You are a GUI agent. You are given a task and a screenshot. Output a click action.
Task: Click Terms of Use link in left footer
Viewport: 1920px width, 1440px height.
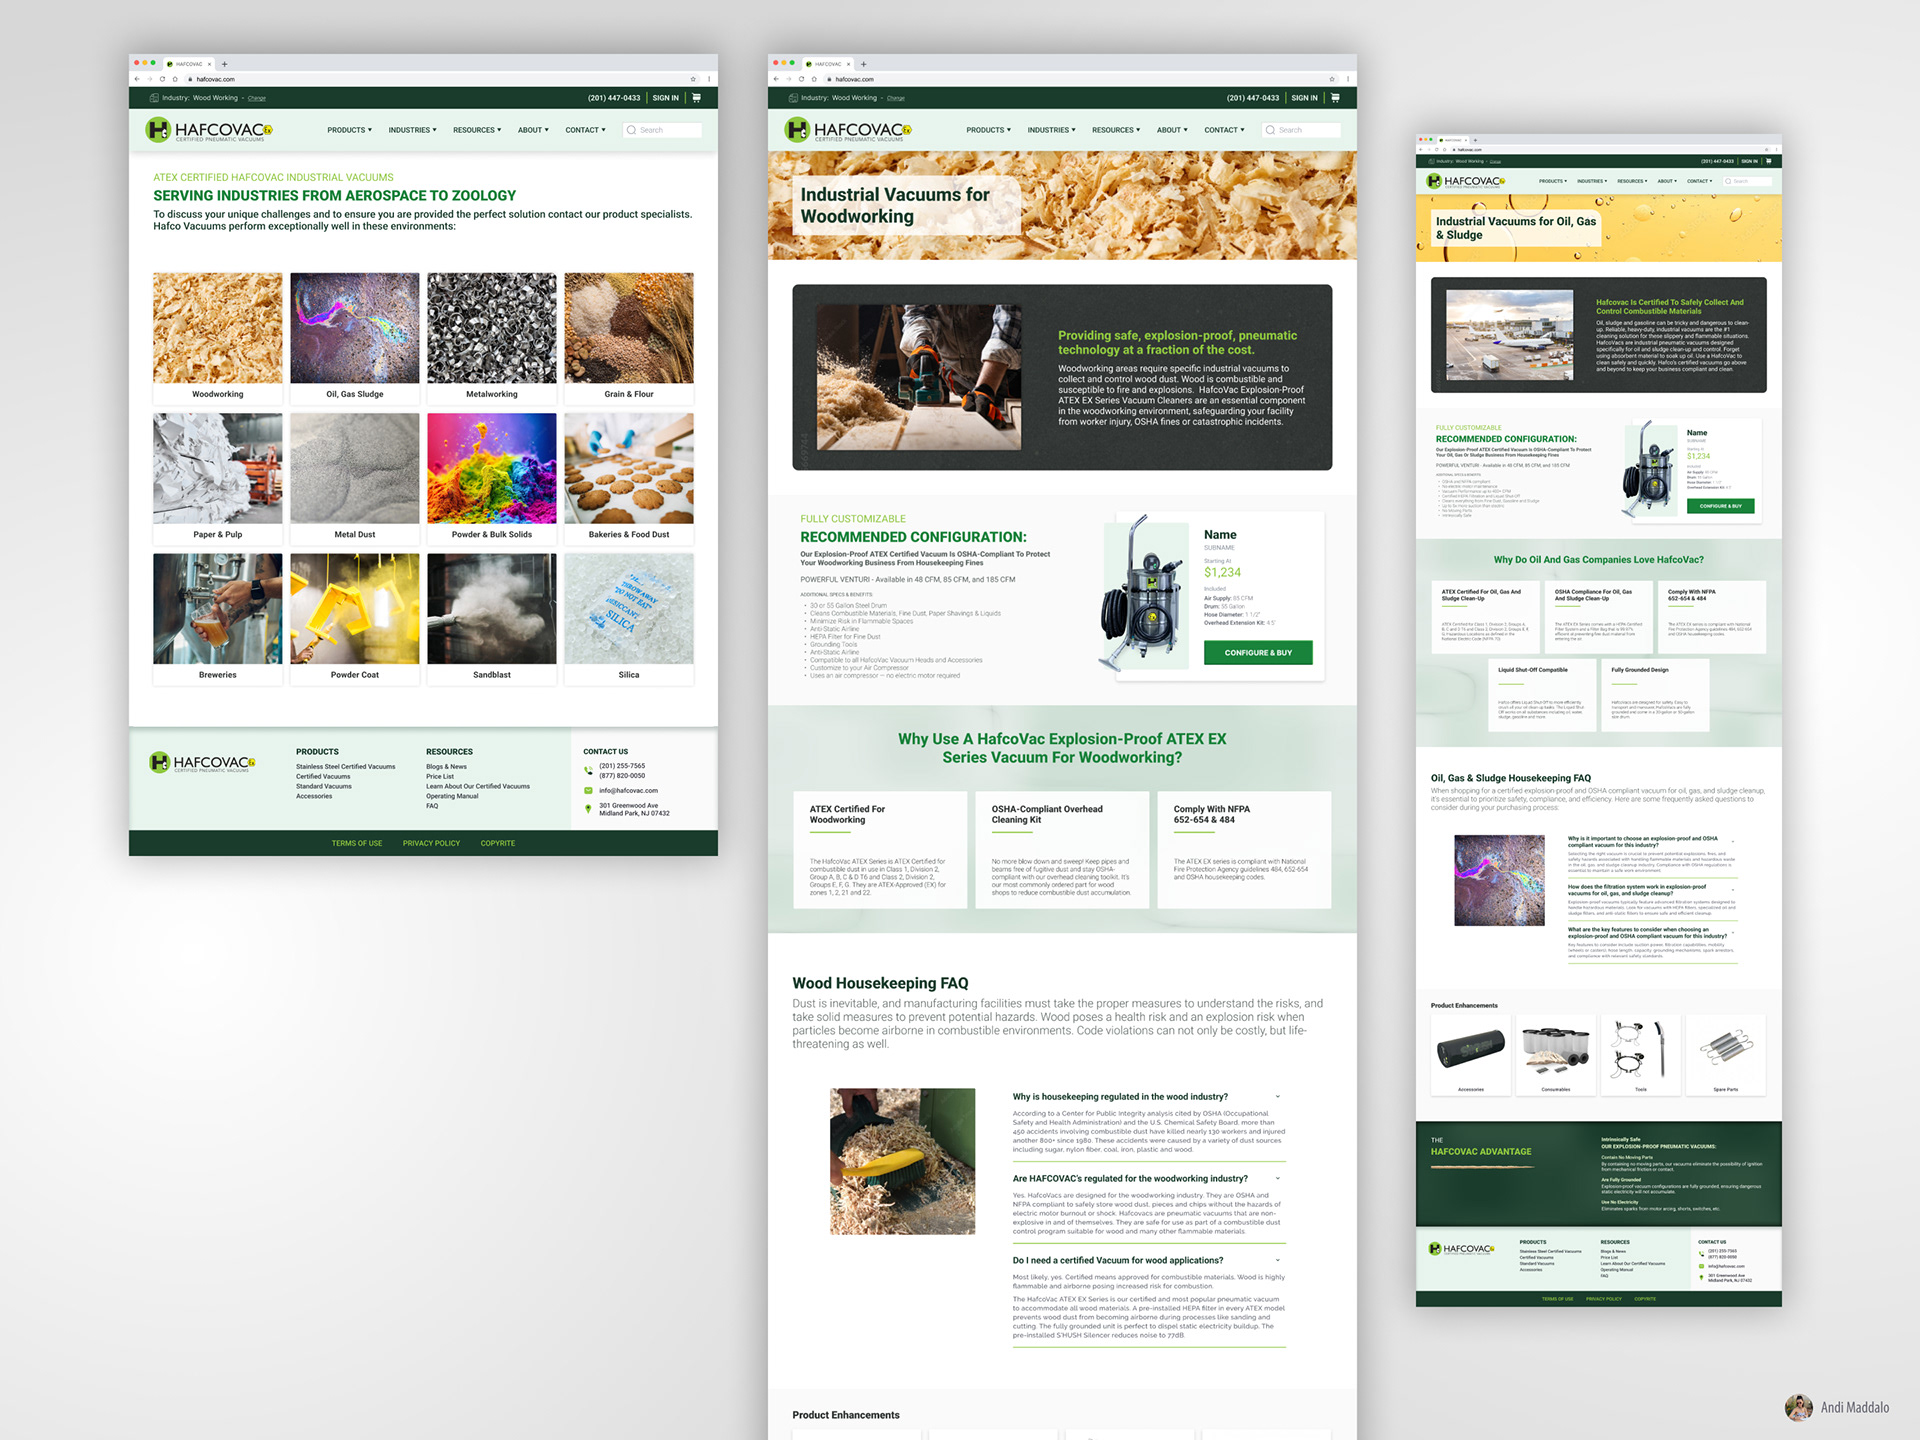point(357,844)
